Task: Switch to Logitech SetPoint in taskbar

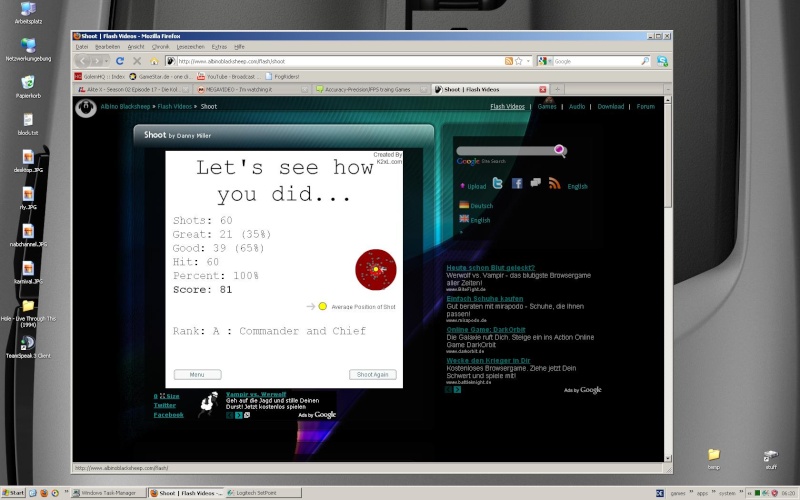Action: [x=263, y=493]
